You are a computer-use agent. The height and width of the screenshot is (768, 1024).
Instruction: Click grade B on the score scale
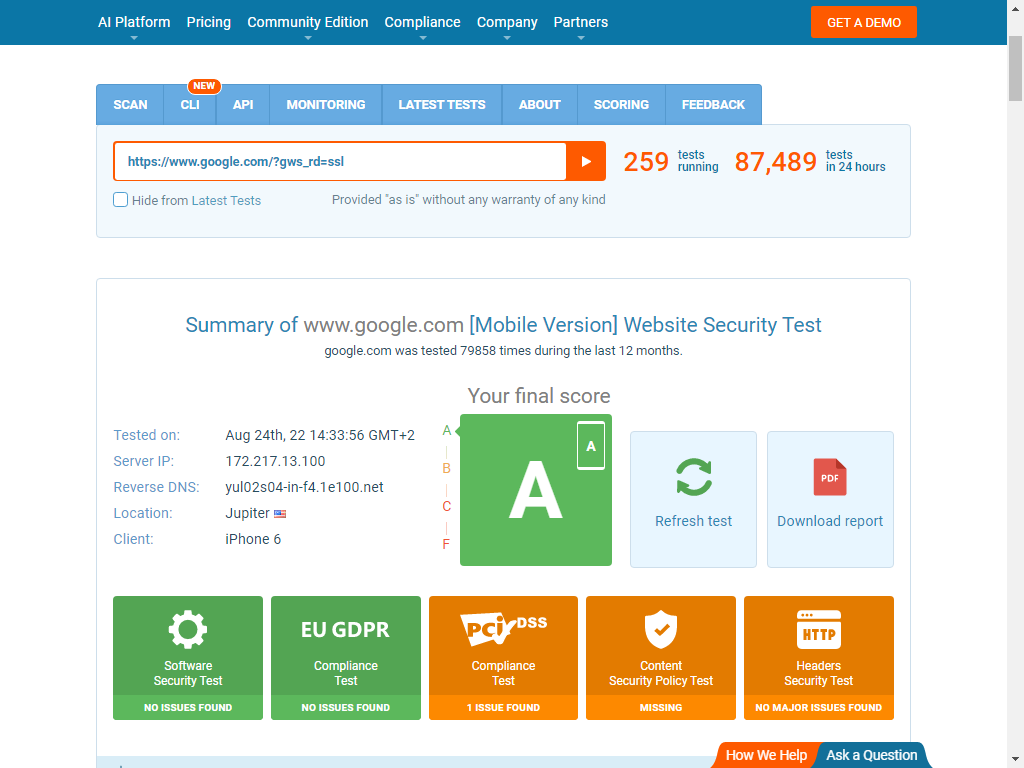pos(447,468)
